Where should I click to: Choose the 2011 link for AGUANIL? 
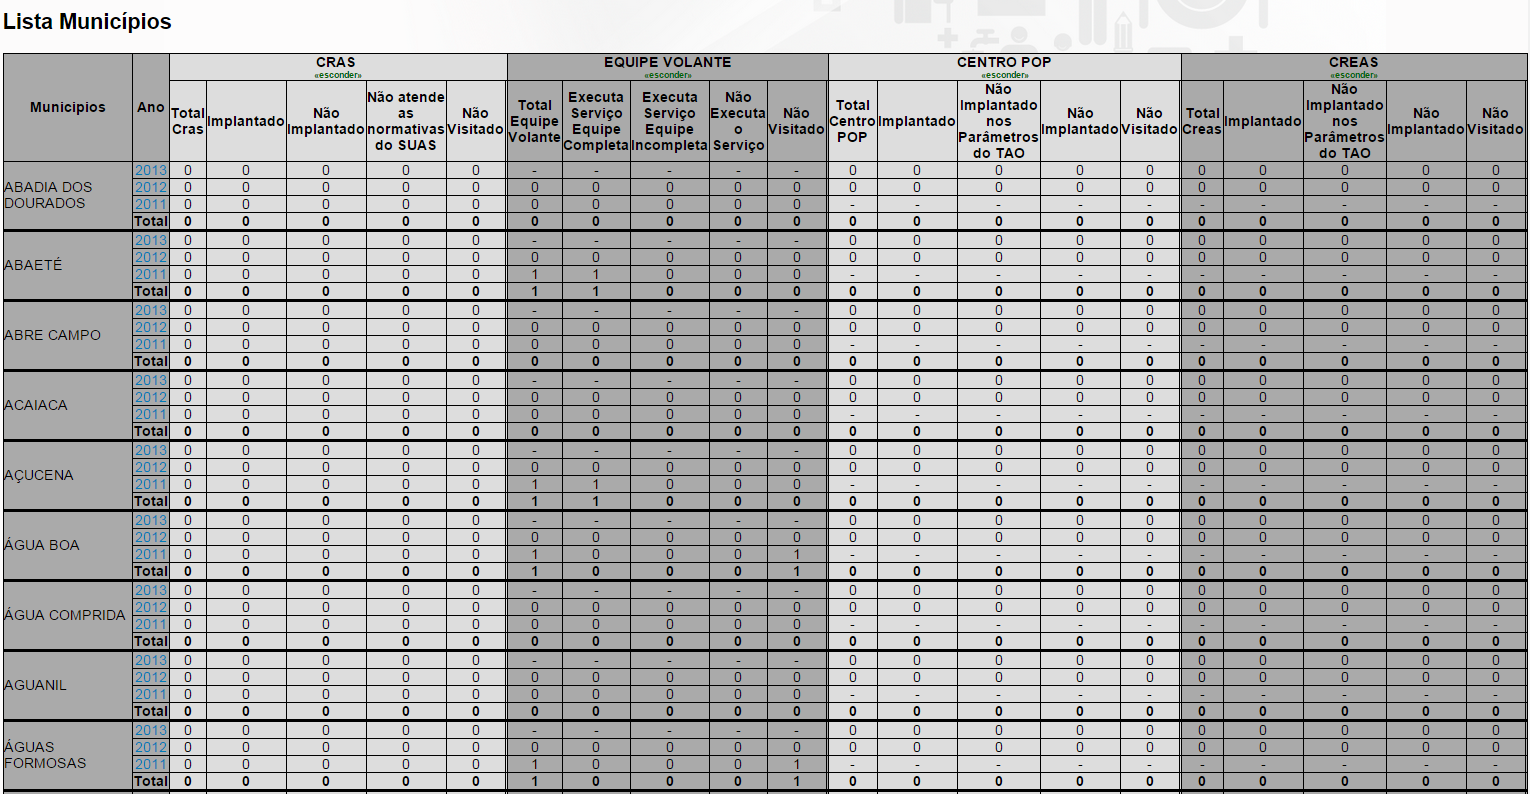pos(151,695)
